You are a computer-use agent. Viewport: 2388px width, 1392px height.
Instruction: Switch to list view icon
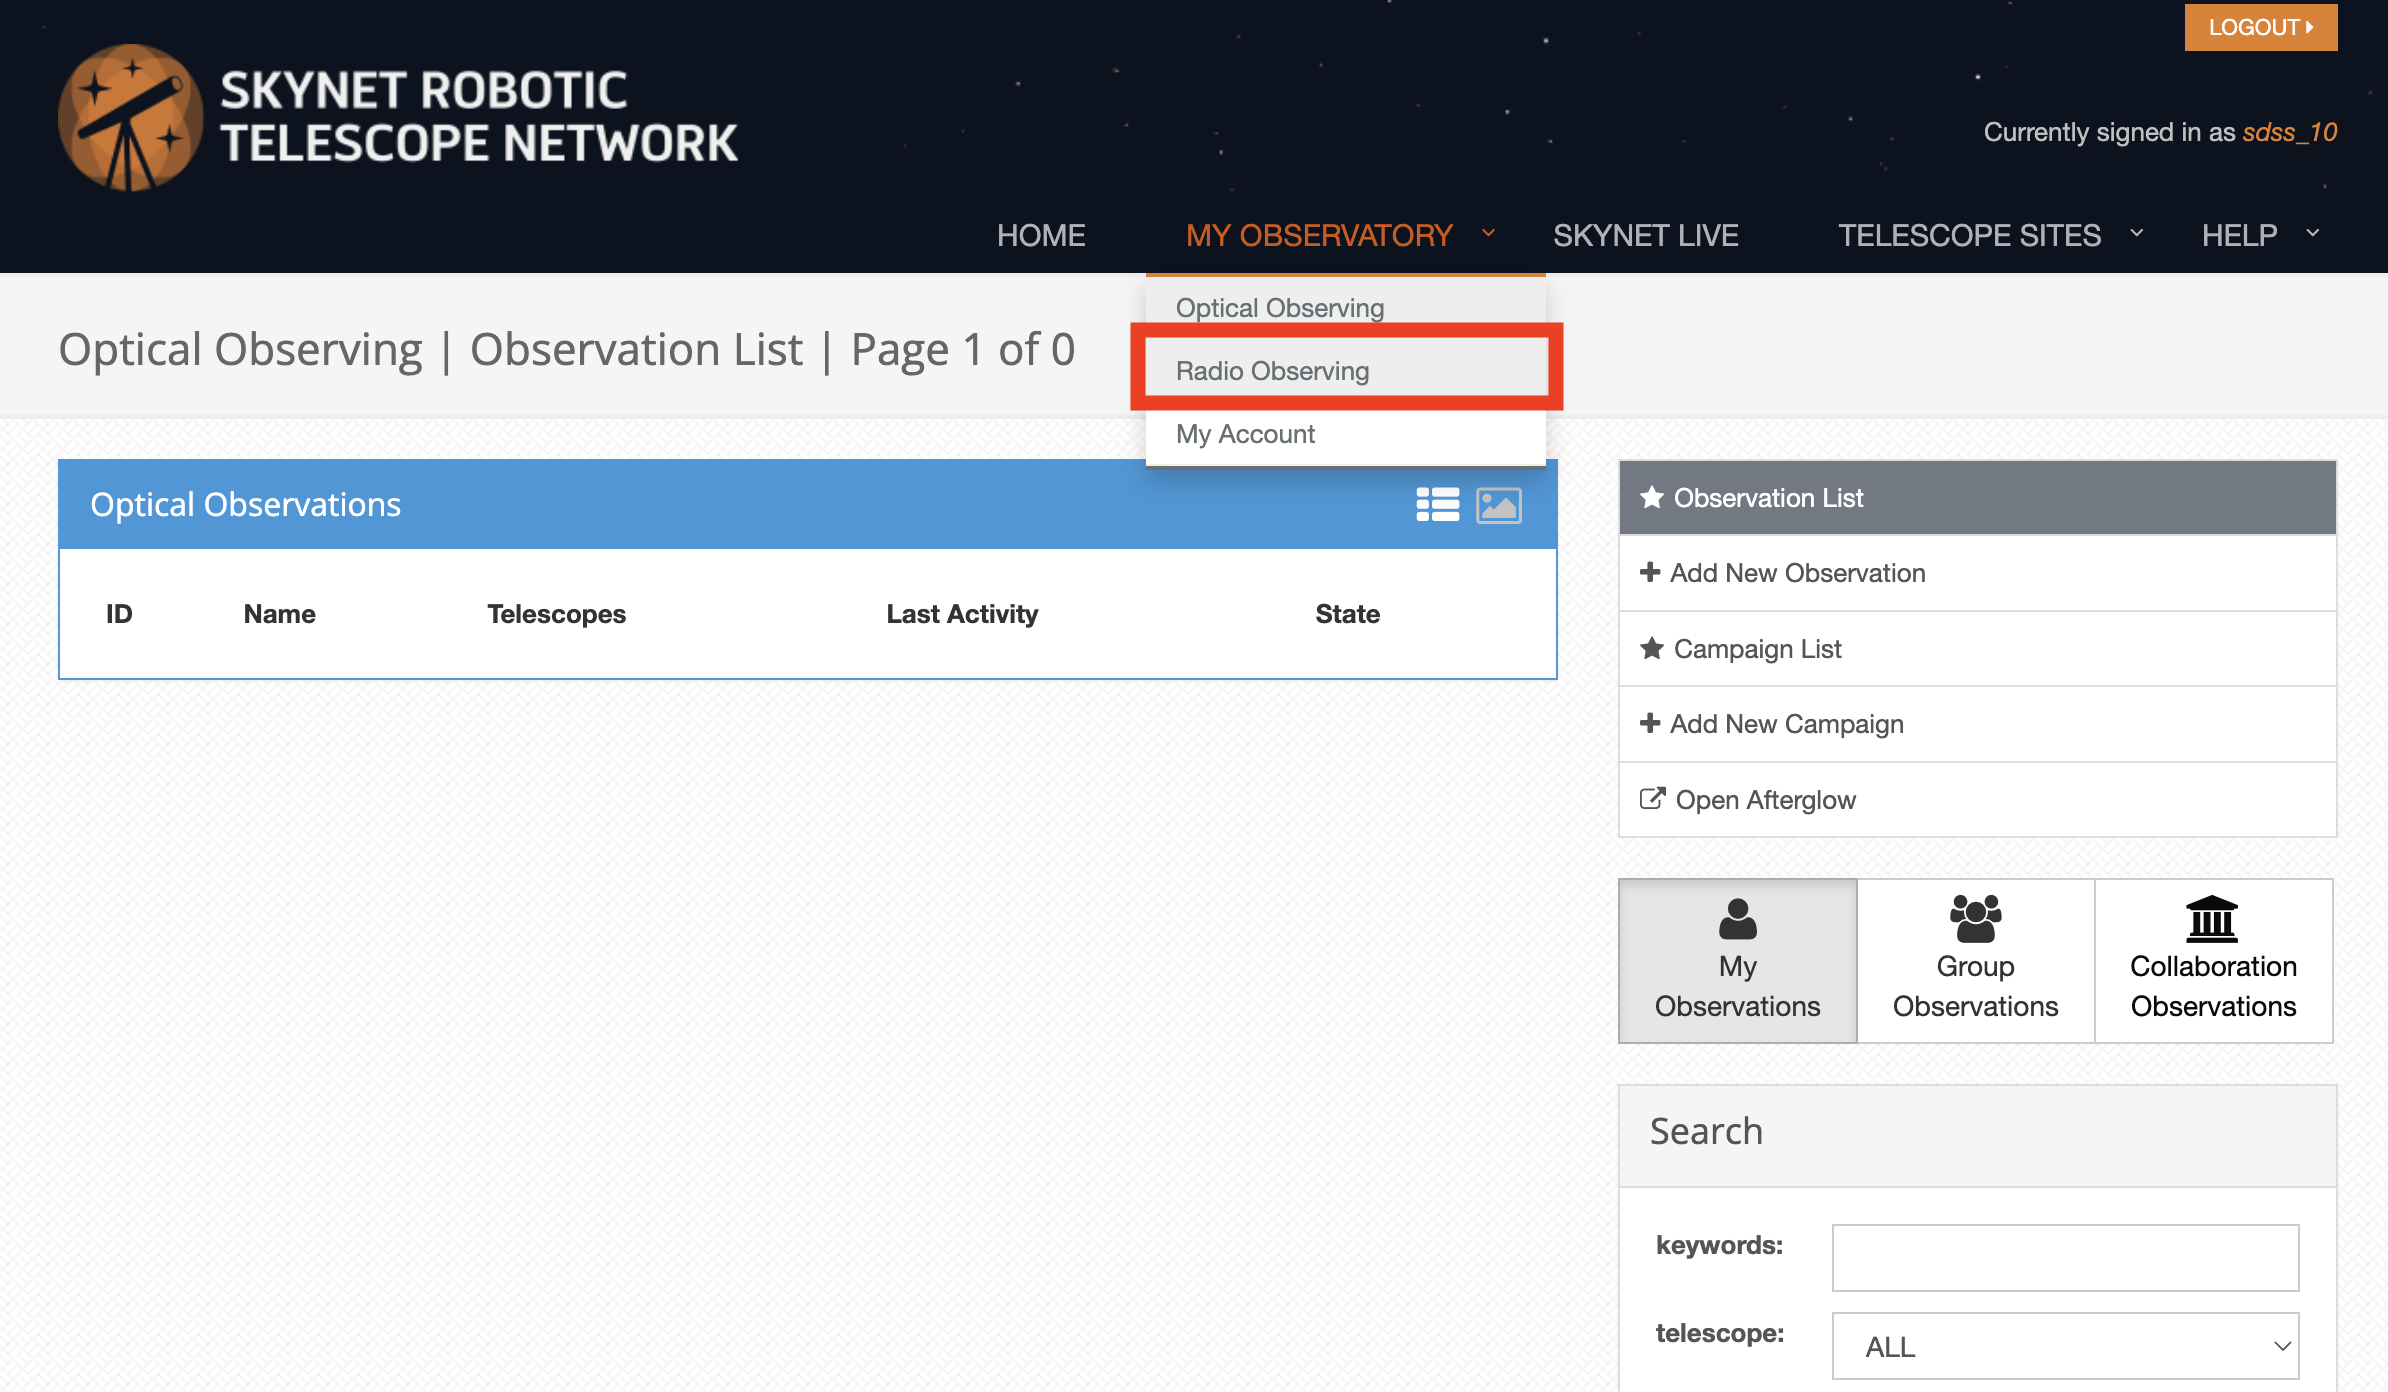click(1437, 505)
